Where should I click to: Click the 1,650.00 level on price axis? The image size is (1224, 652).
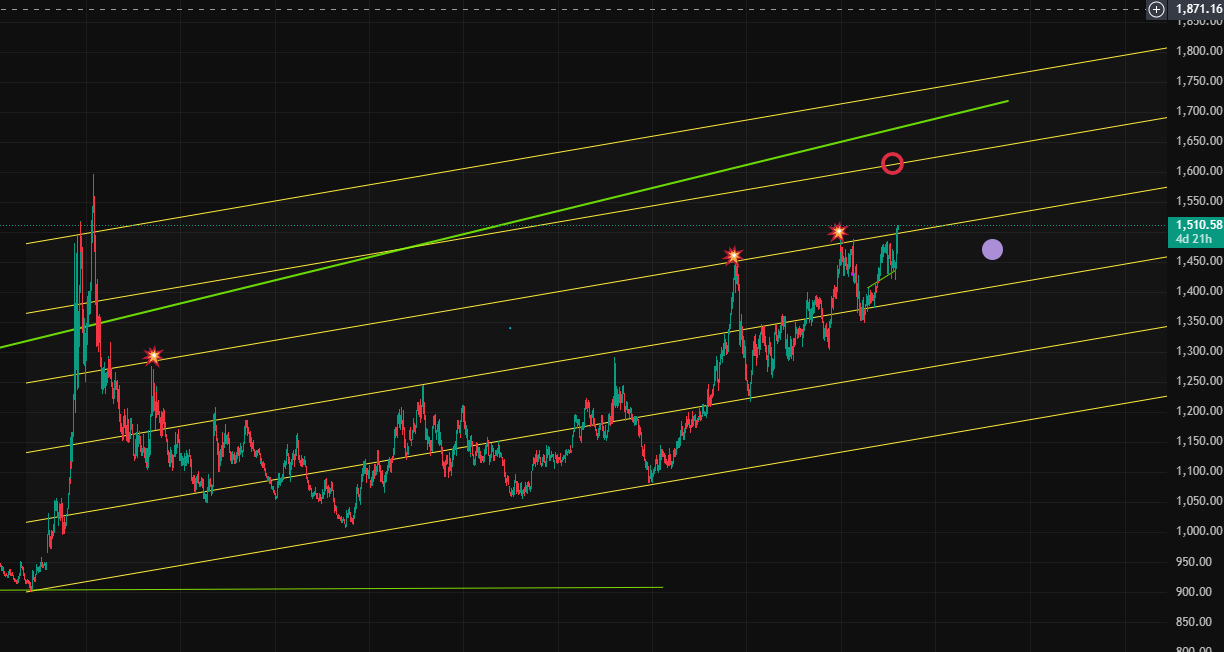click(1195, 141)
